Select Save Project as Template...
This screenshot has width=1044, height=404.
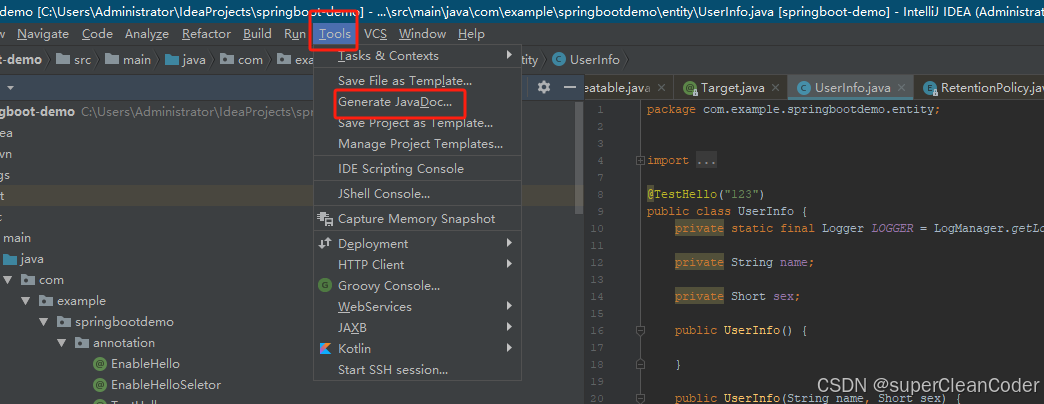[x=415, y=123]
